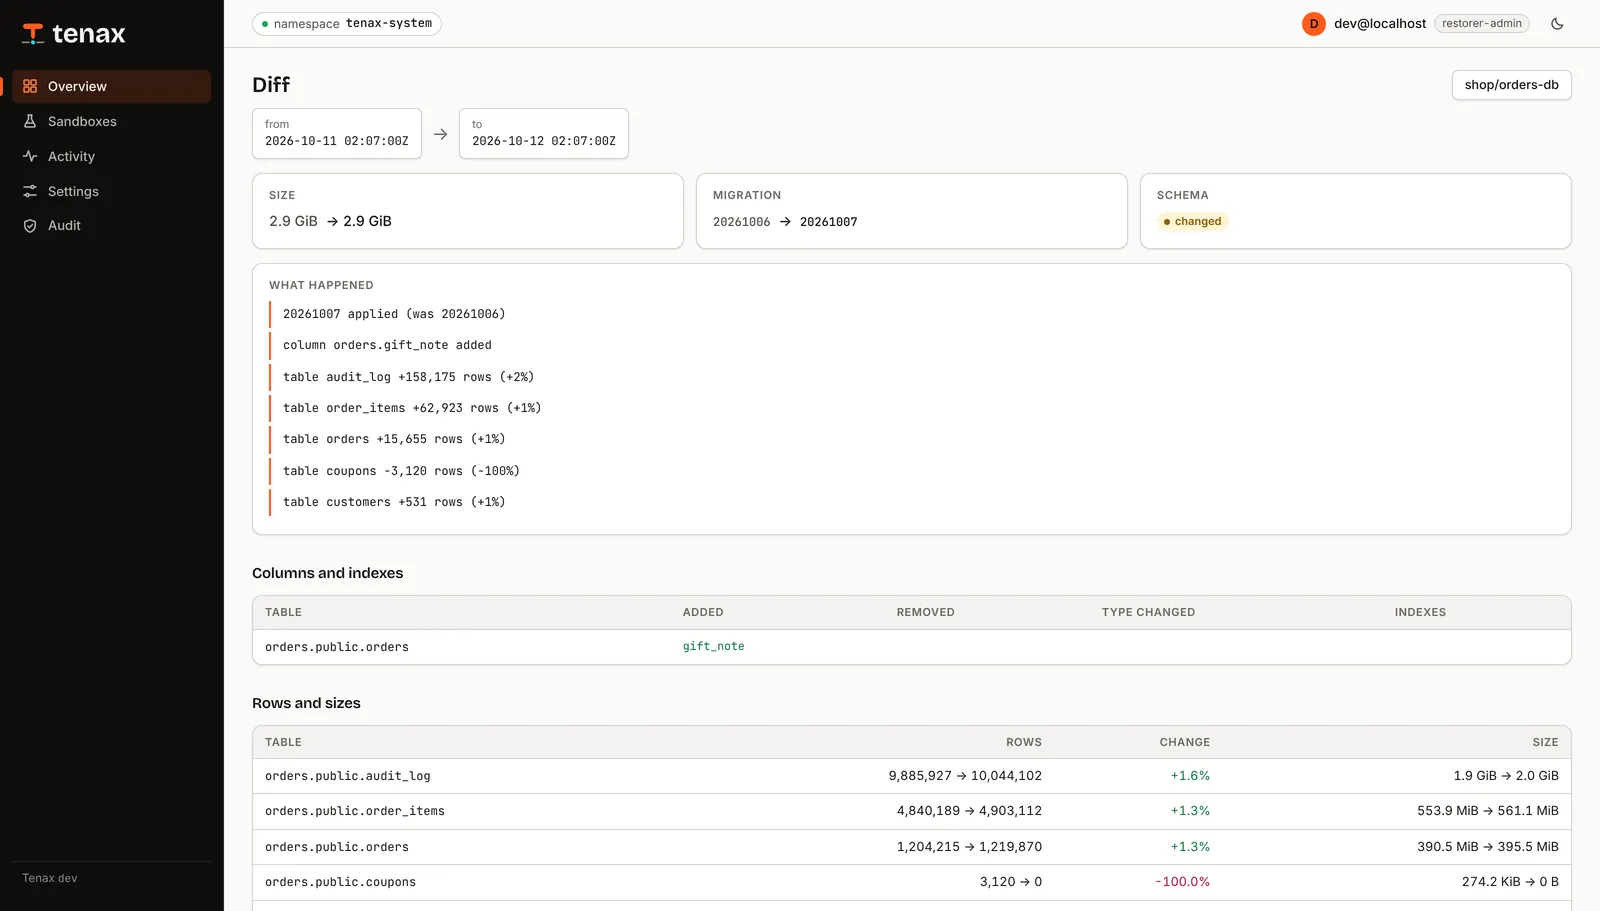Click 'table customers +531 rows' line

394,502
